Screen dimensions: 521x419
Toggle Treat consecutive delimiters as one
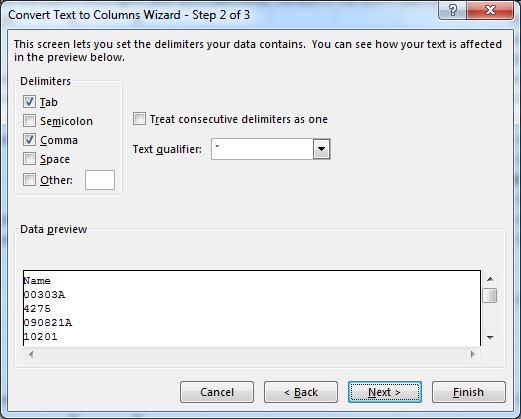click(x=139, y=119)
